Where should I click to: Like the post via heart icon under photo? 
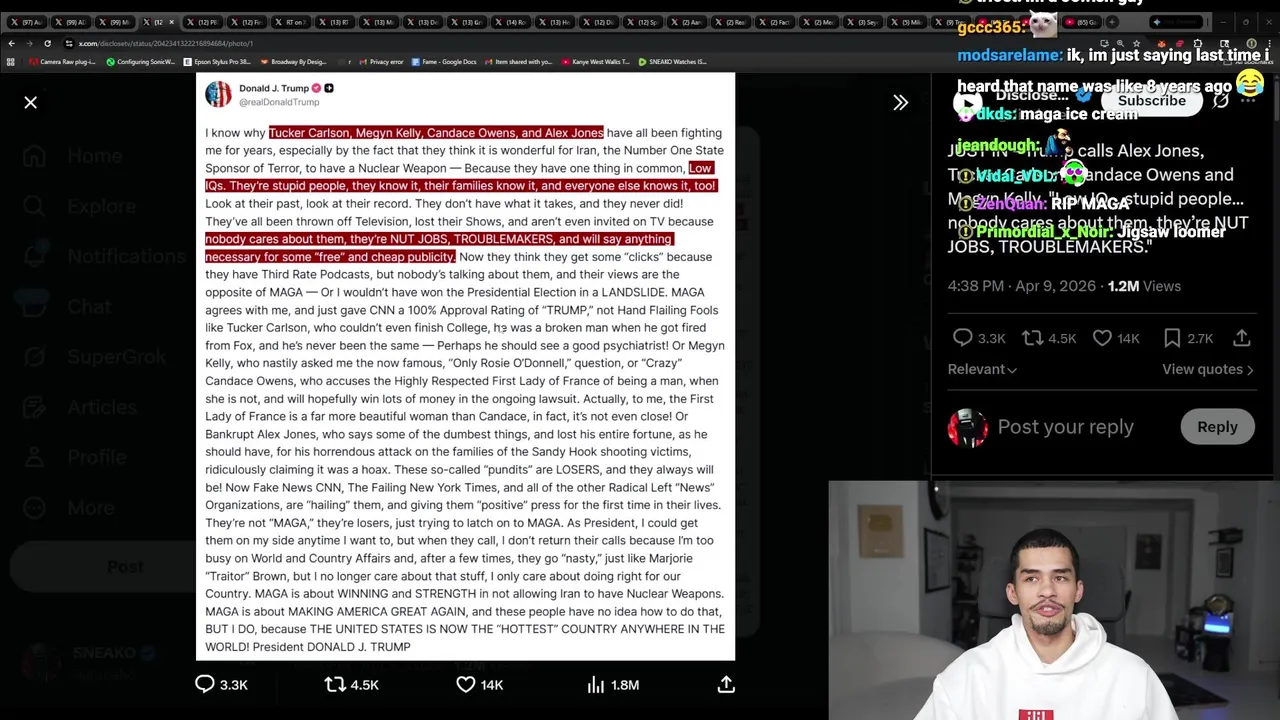[x=465, y=684]
